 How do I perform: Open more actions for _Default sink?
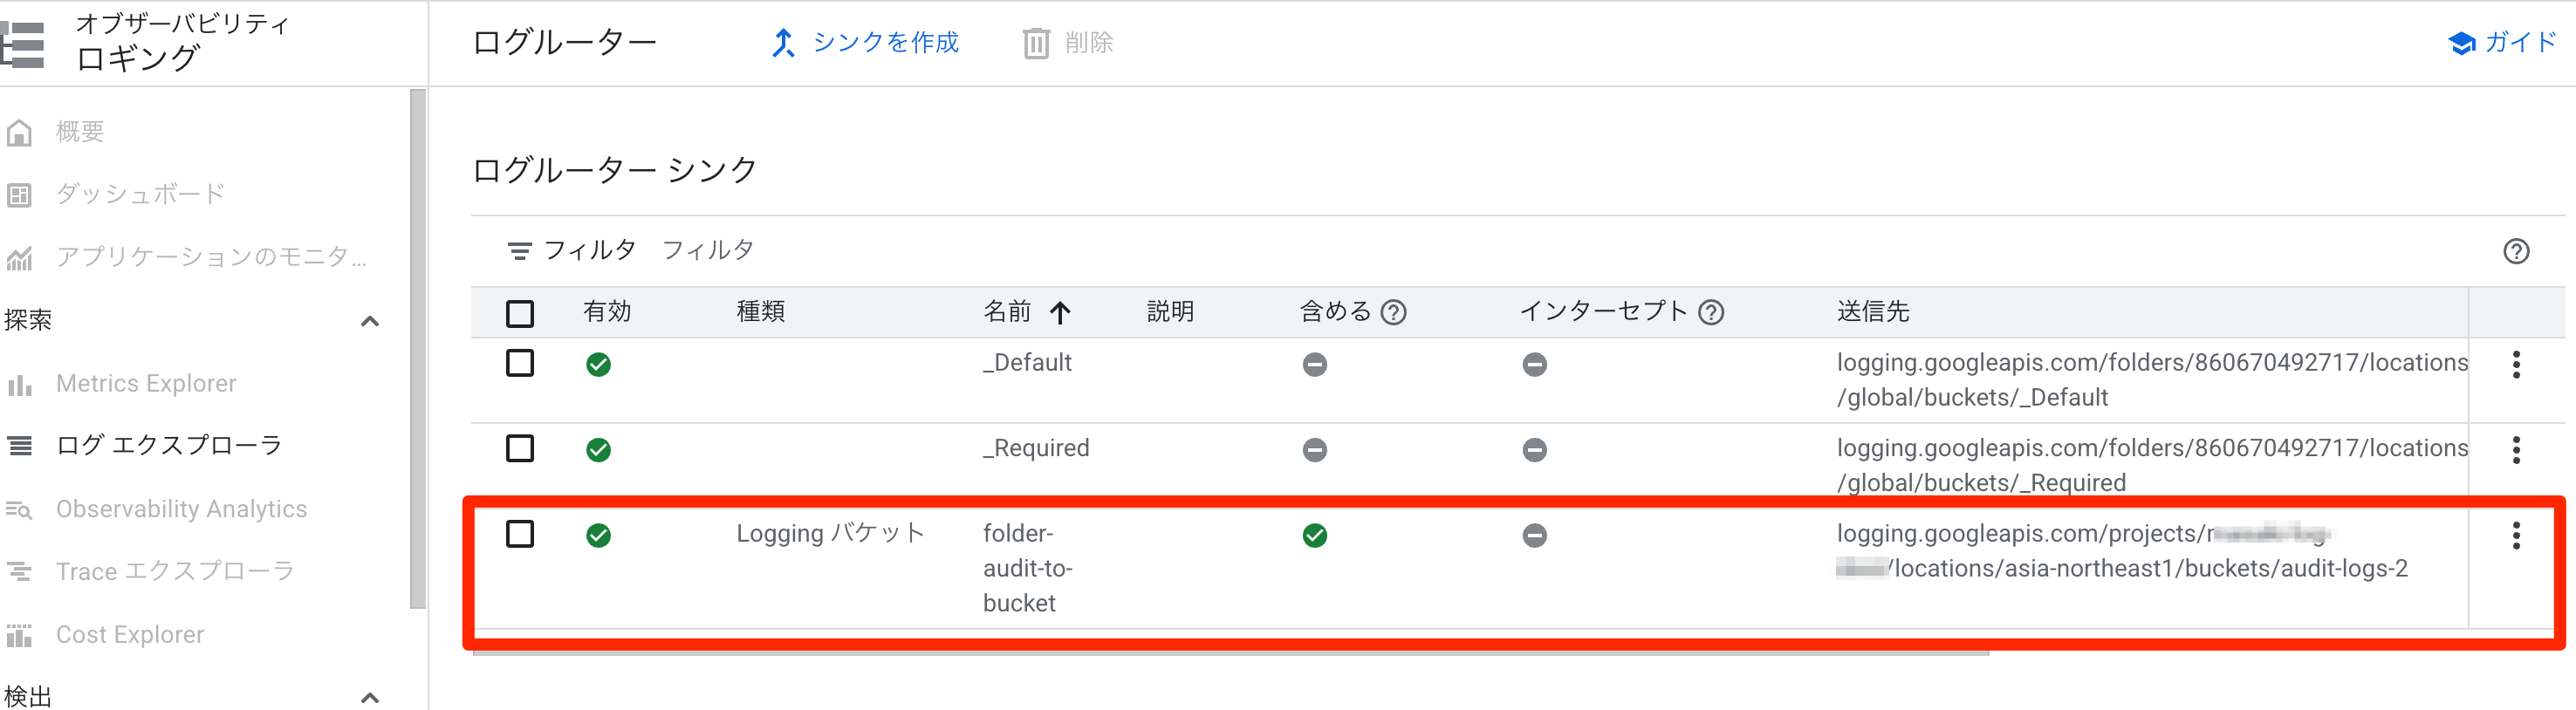click(2516, 364)
